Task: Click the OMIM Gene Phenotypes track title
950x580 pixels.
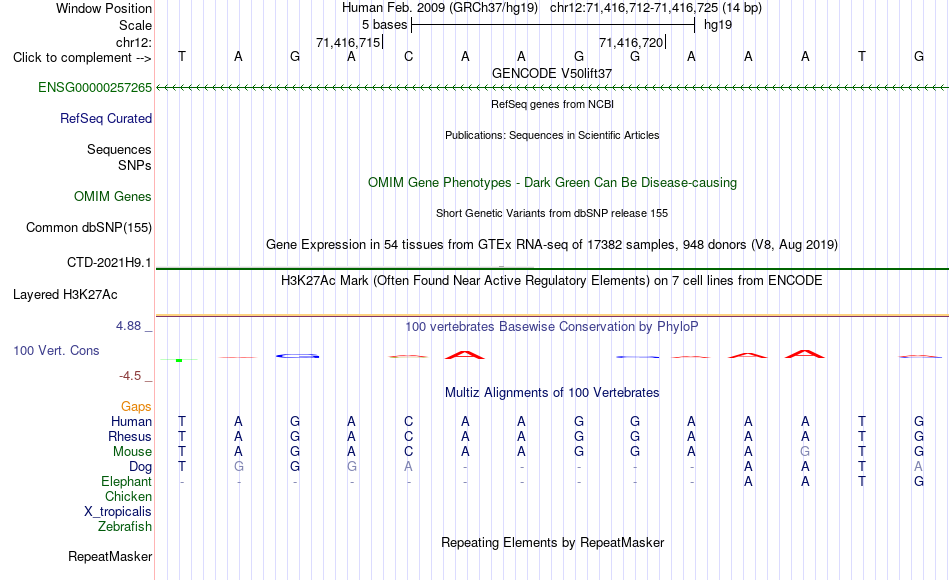Action: (552, 183)
